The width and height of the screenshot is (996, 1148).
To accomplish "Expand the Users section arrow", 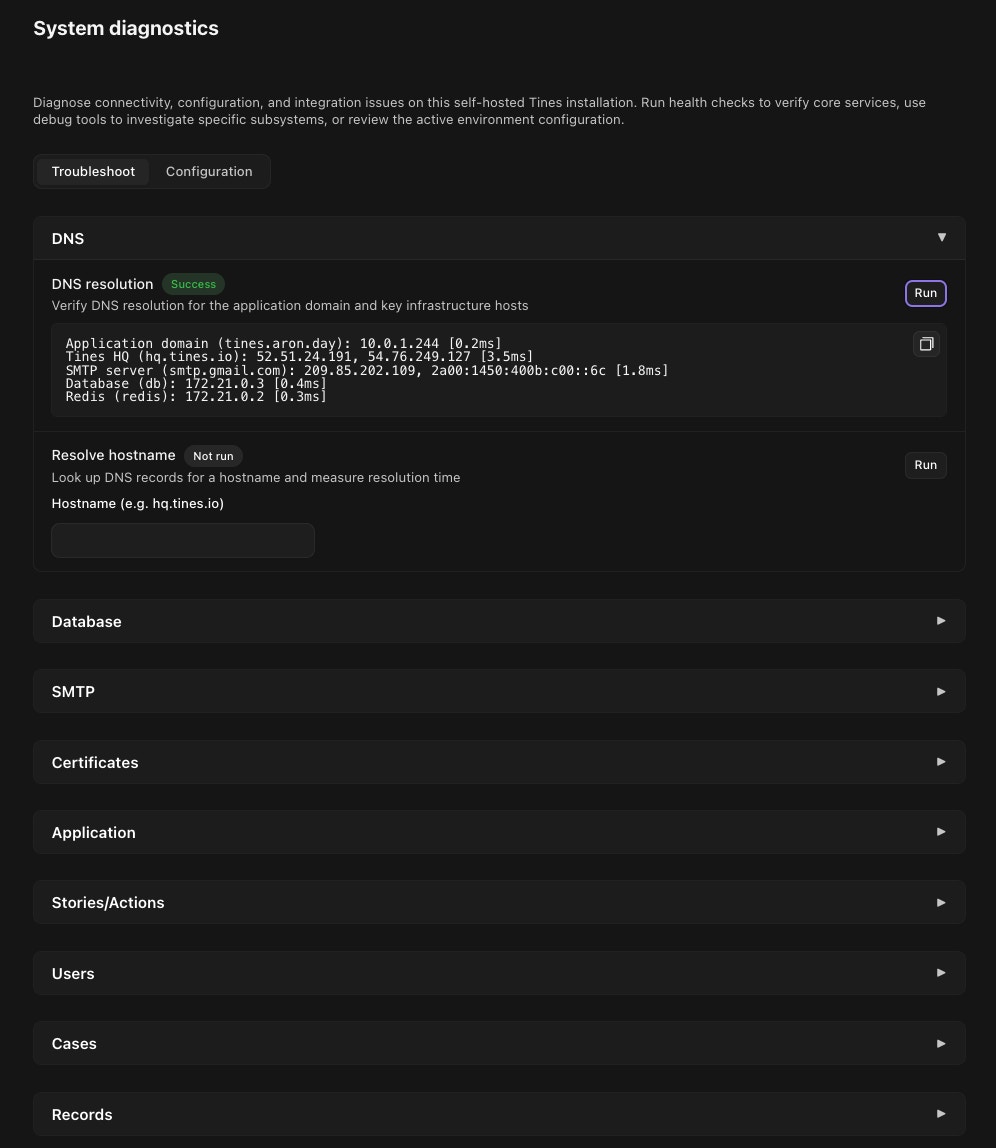I will click(941, 972).
